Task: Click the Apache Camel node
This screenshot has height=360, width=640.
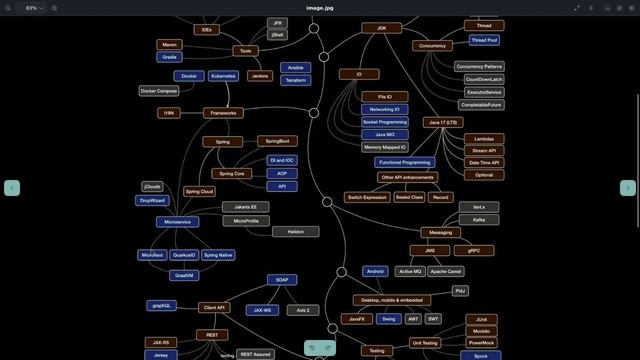Action: [x=446, y=271]
